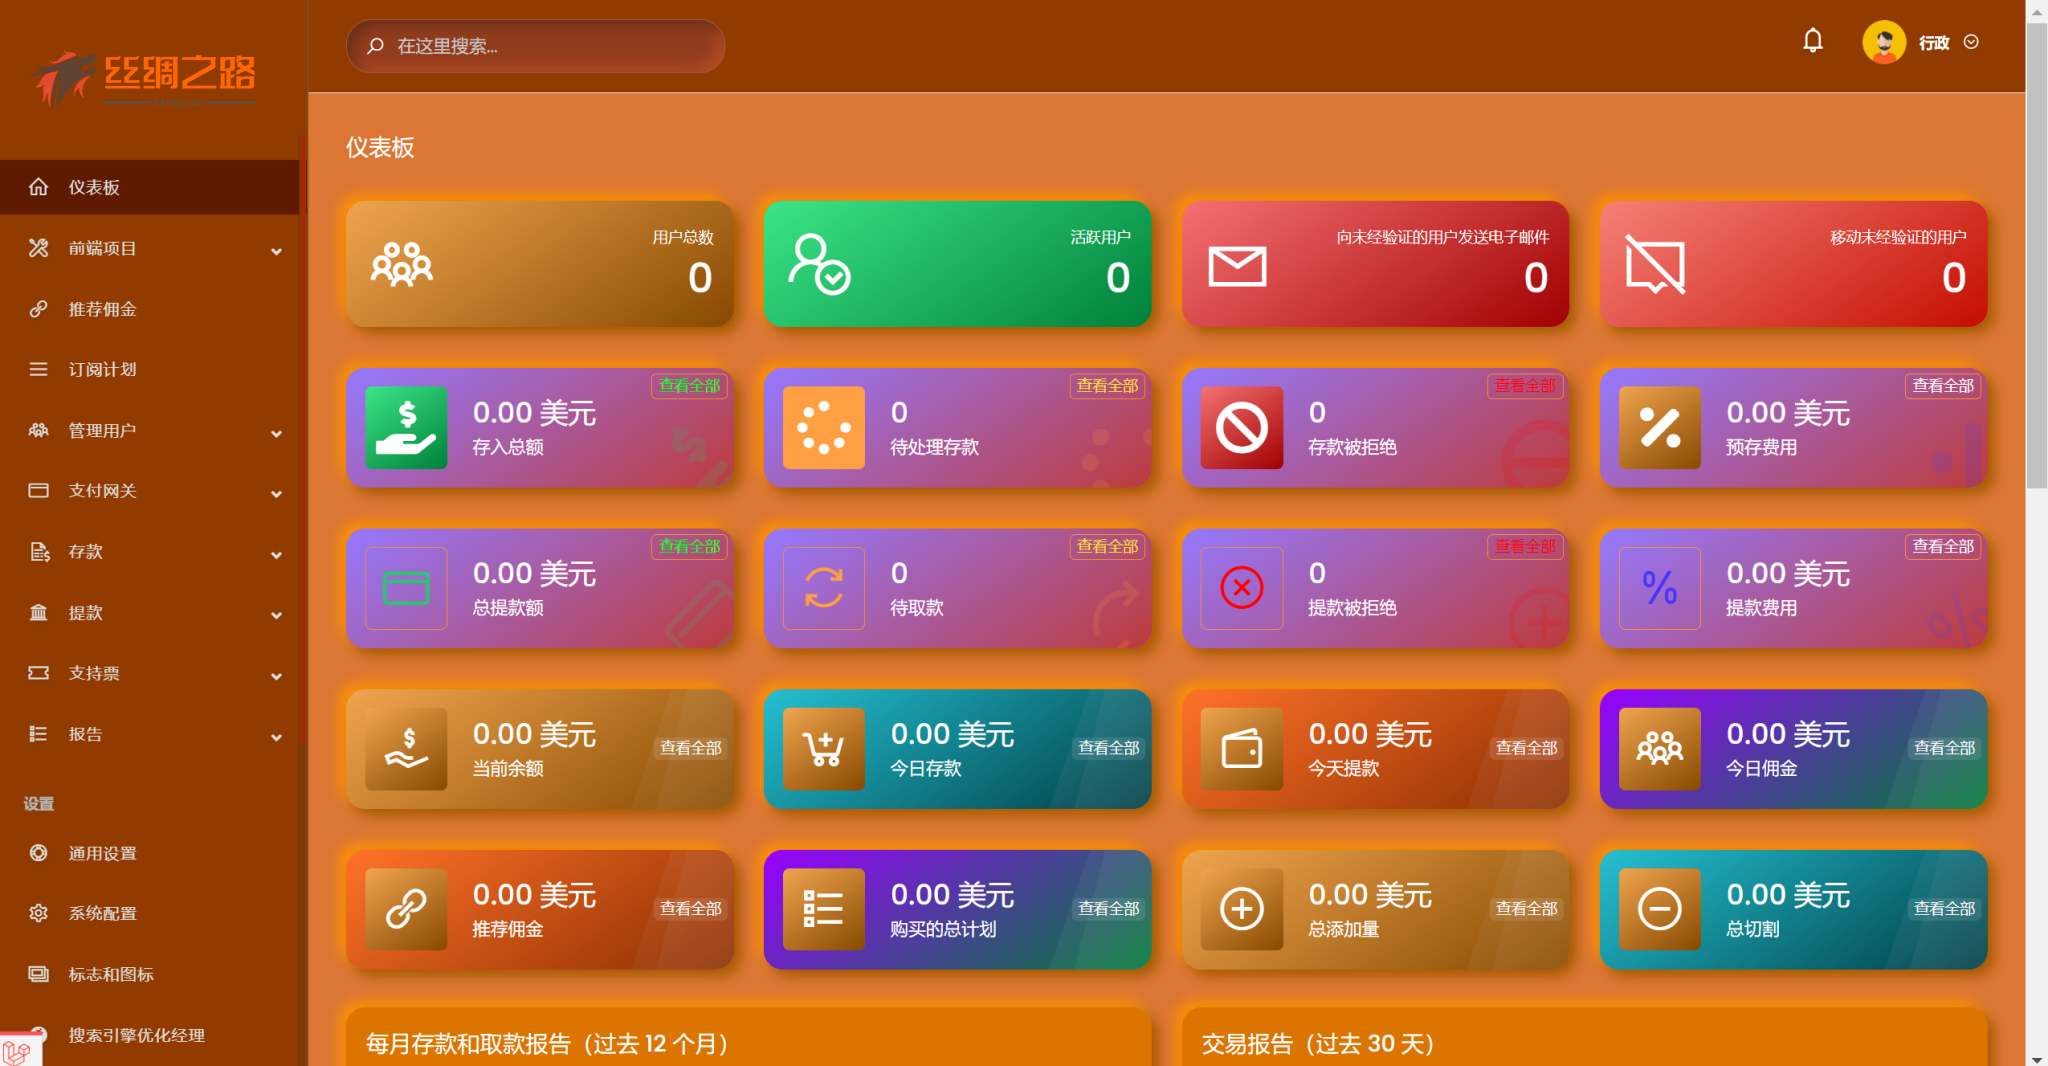Click the 存款被拒绝 red ban icon

point(1242,428)
